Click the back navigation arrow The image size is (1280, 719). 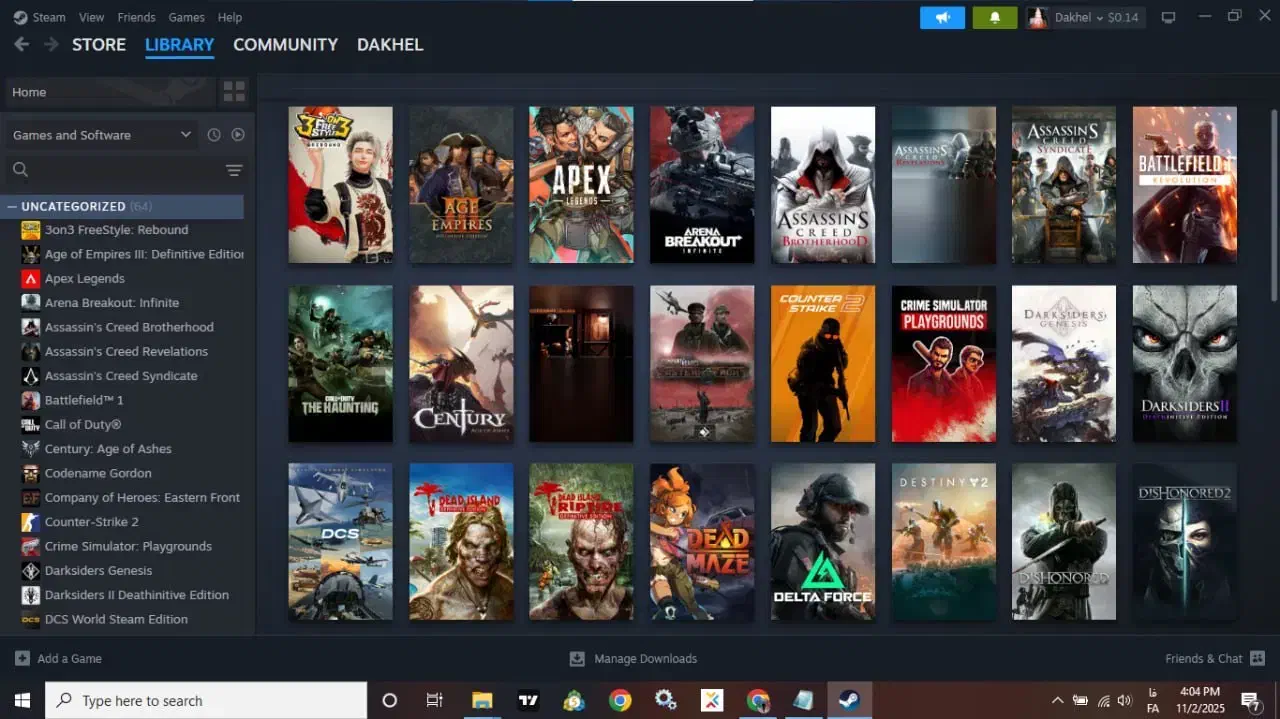20,44
